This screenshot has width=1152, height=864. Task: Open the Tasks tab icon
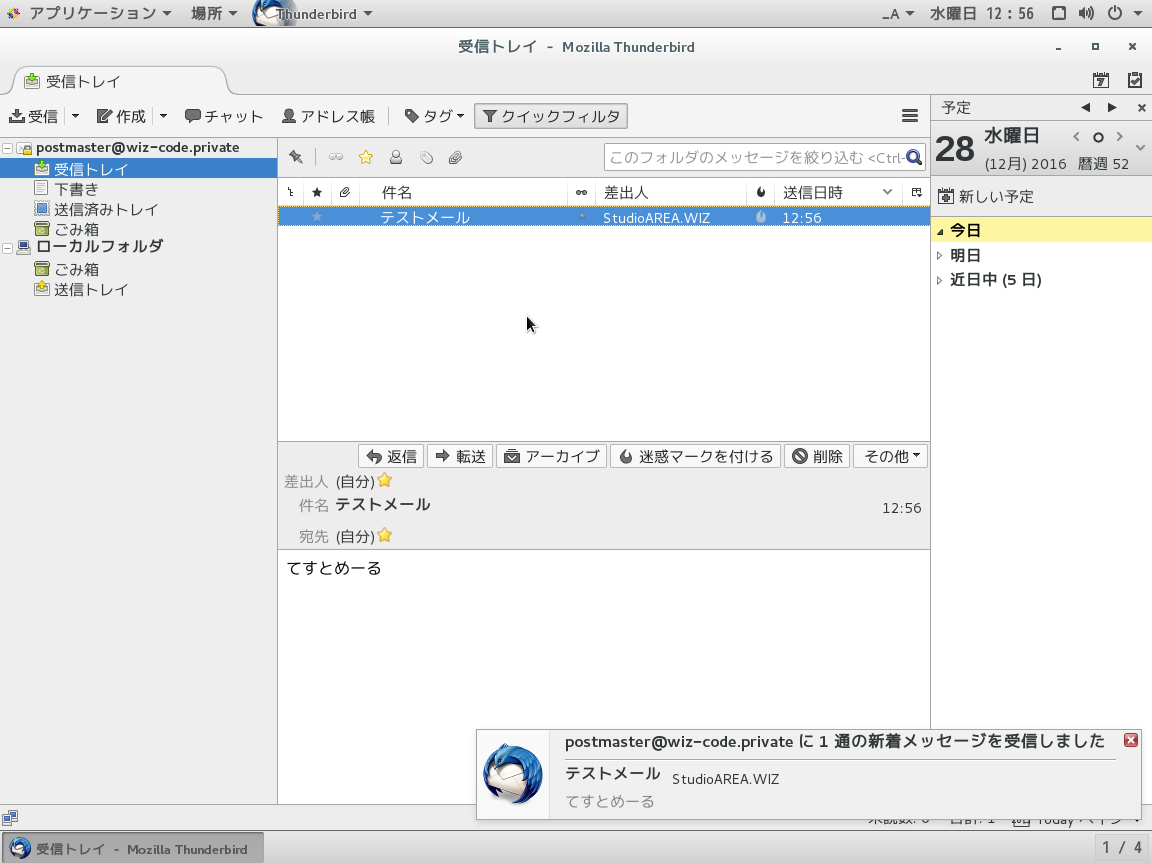[x=1134, y=80]
